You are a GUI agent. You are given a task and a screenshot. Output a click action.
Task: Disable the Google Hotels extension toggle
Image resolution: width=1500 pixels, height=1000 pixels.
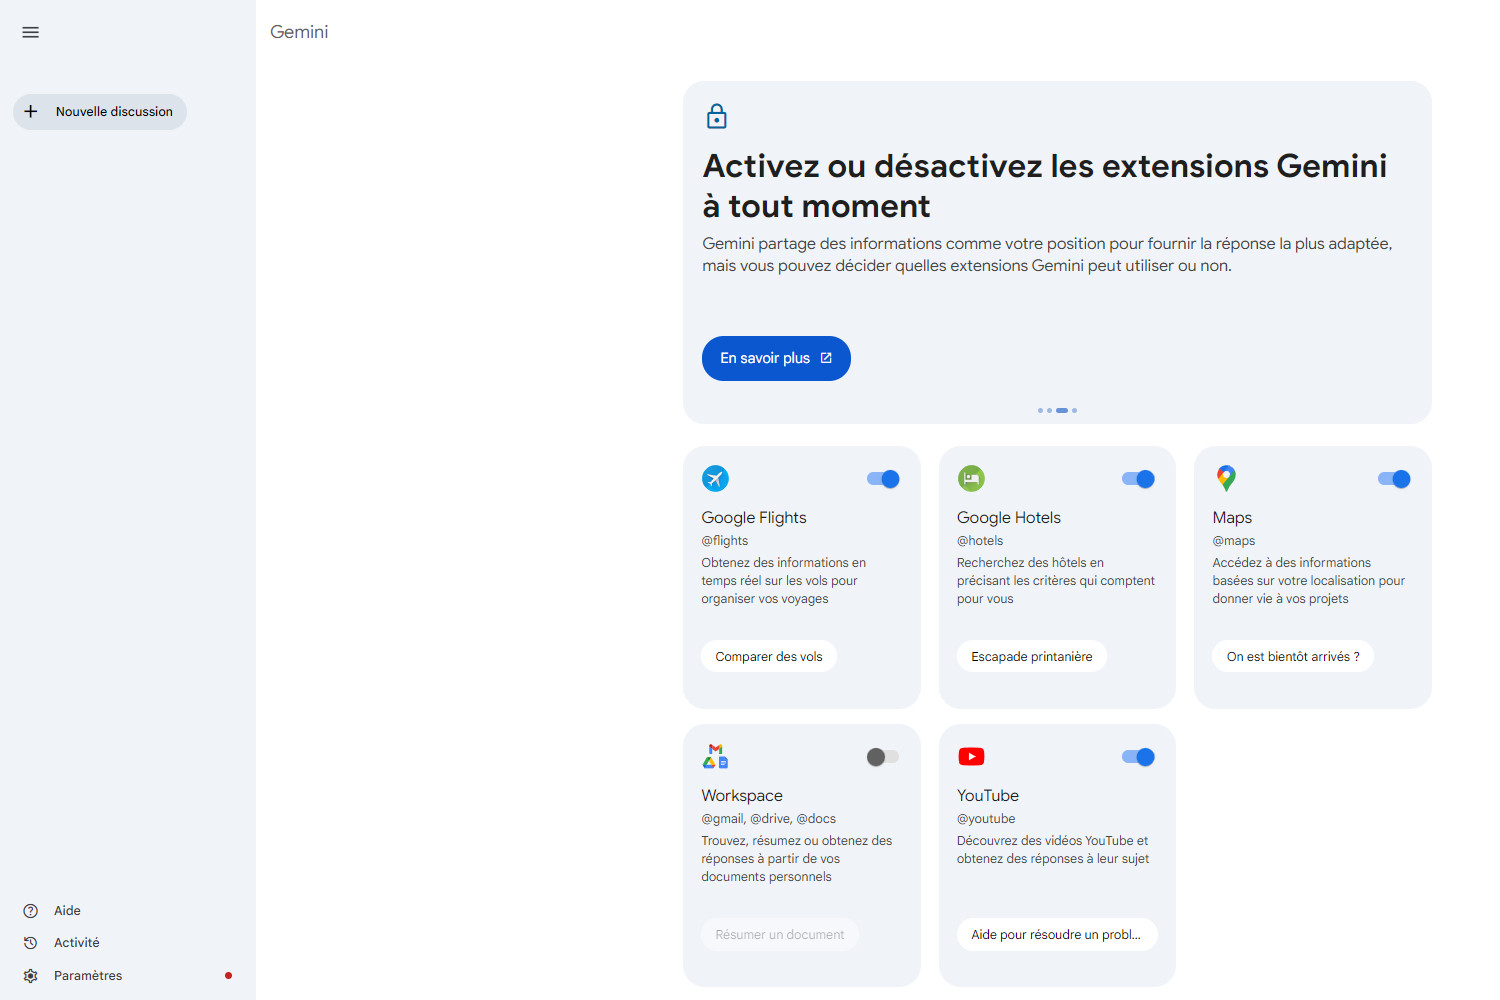[1138, 479]
